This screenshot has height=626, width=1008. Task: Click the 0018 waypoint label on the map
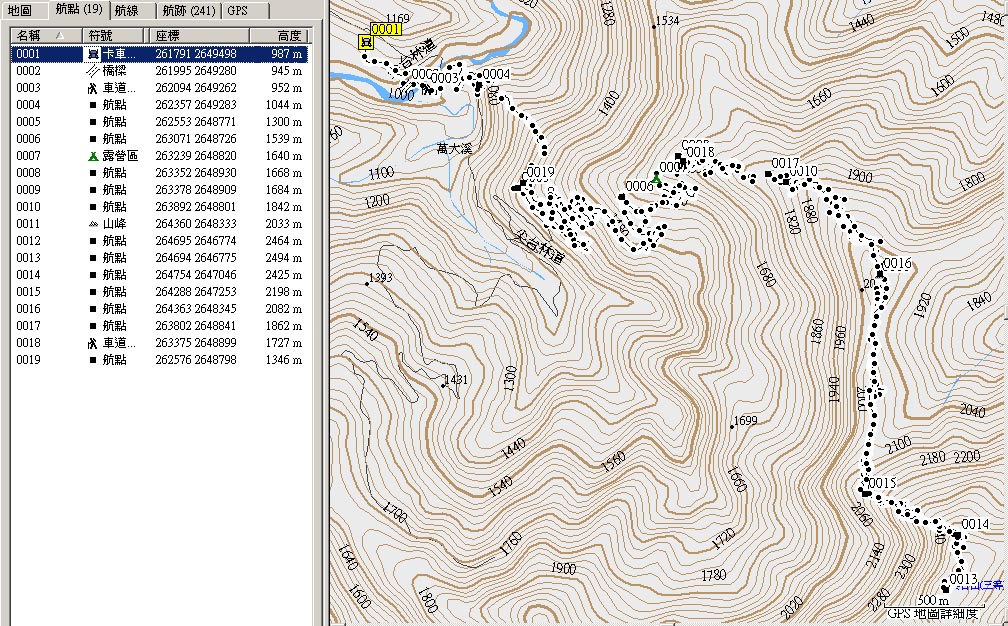coord(701,152)
